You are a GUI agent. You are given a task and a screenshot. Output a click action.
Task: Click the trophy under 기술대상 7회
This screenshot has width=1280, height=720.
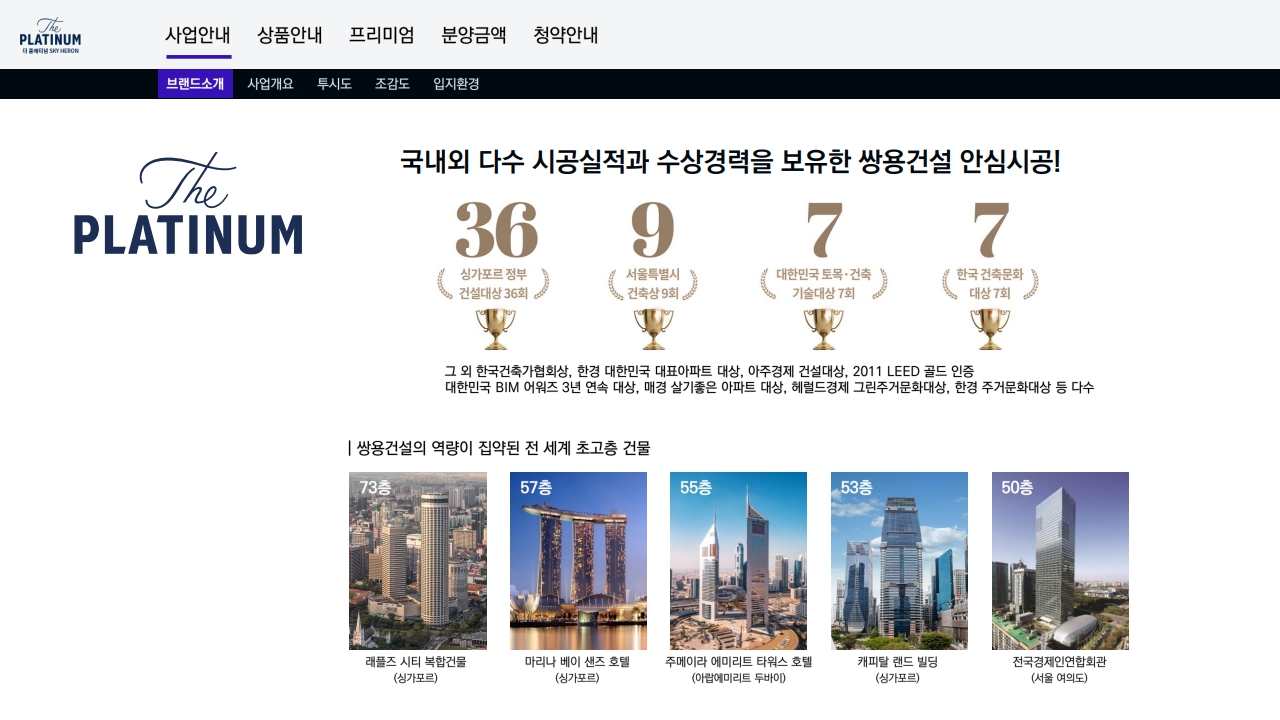(823, 329)
